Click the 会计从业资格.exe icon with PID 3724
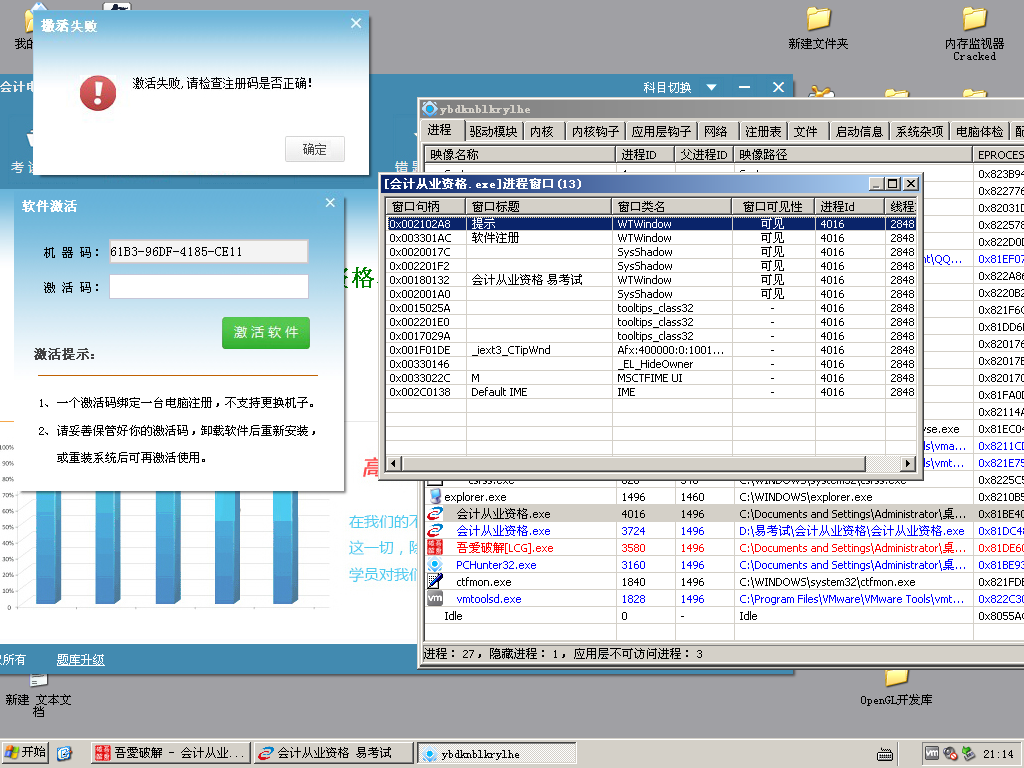This screenshot has width=1024, height=768. point(435,531)
